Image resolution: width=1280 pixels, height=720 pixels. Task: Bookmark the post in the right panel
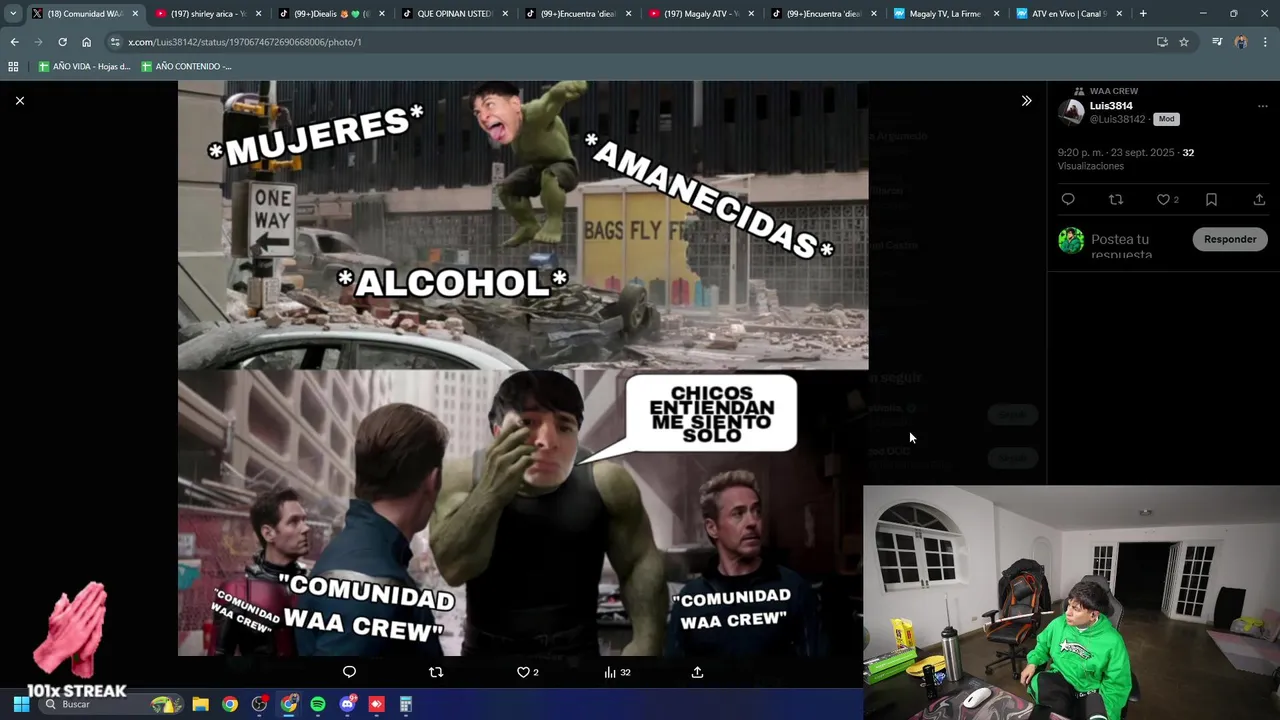click(x=1211, y=199)
